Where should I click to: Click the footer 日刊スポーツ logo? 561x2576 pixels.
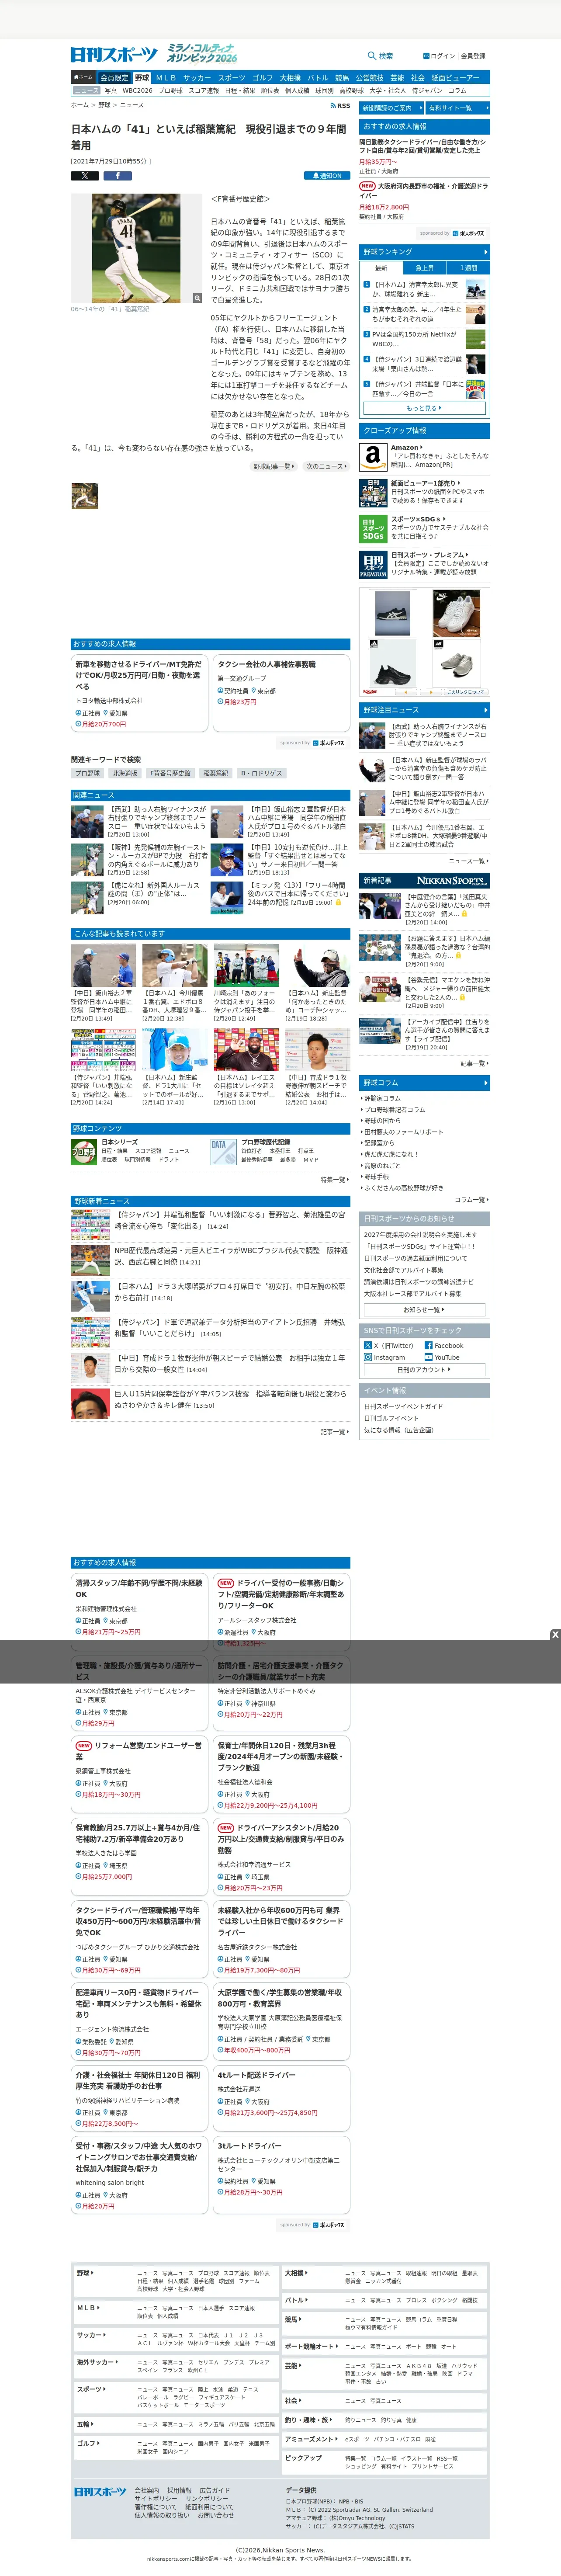tap(100, 2491)
